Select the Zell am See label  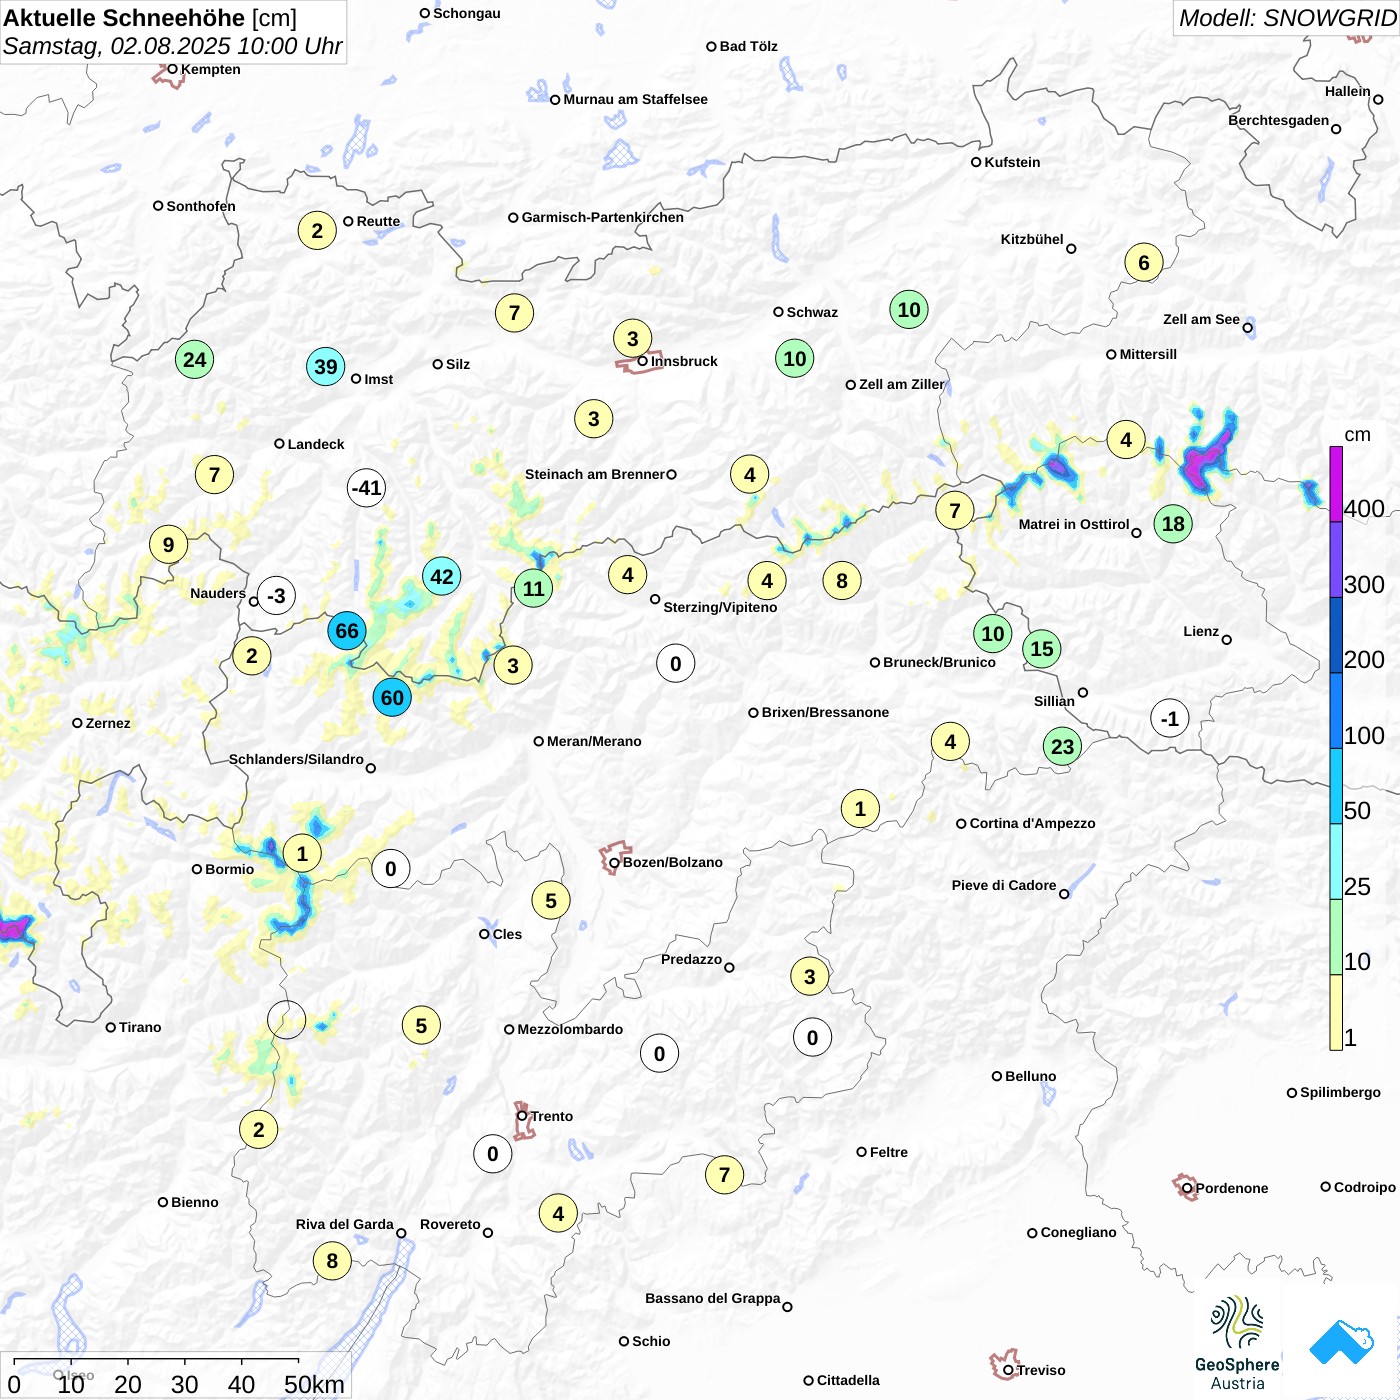click(1201, 319)
